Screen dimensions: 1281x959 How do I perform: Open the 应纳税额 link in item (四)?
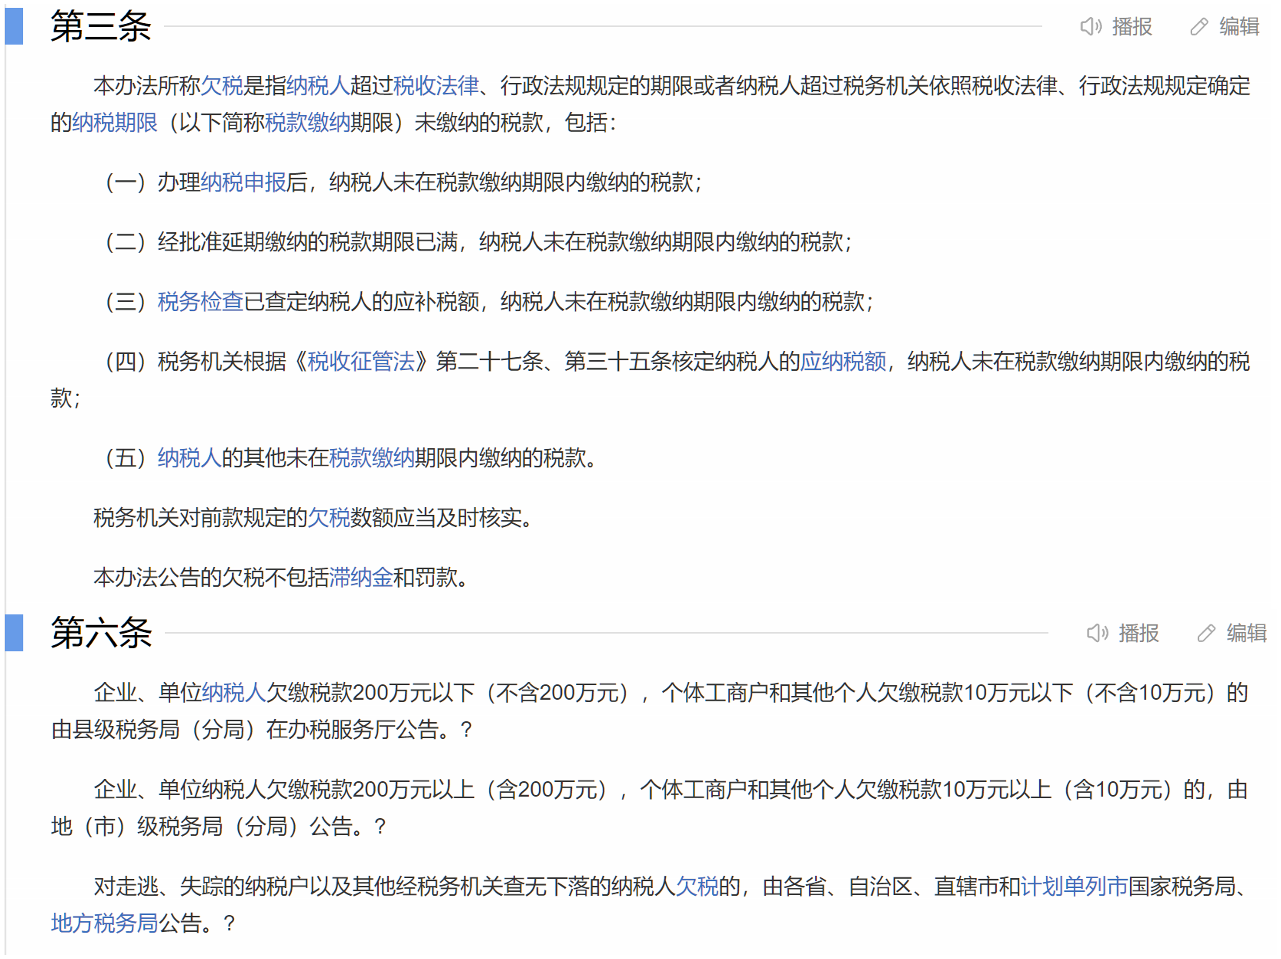point(843,362)
